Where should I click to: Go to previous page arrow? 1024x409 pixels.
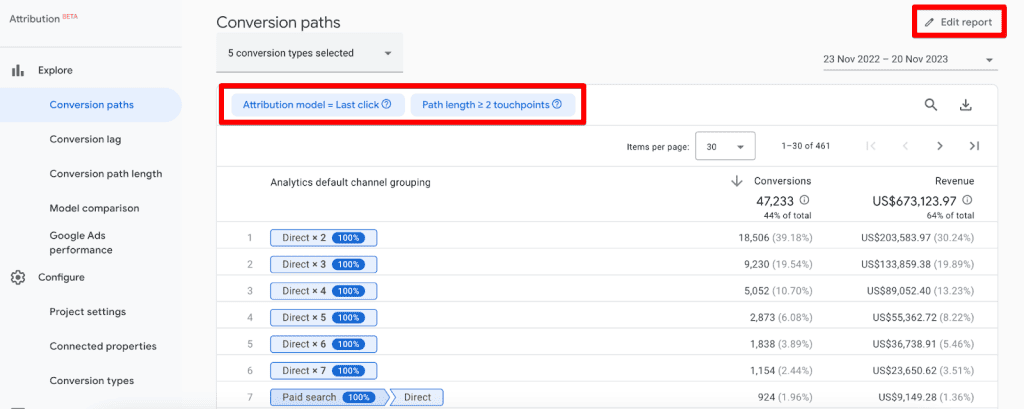click(905, 146)
